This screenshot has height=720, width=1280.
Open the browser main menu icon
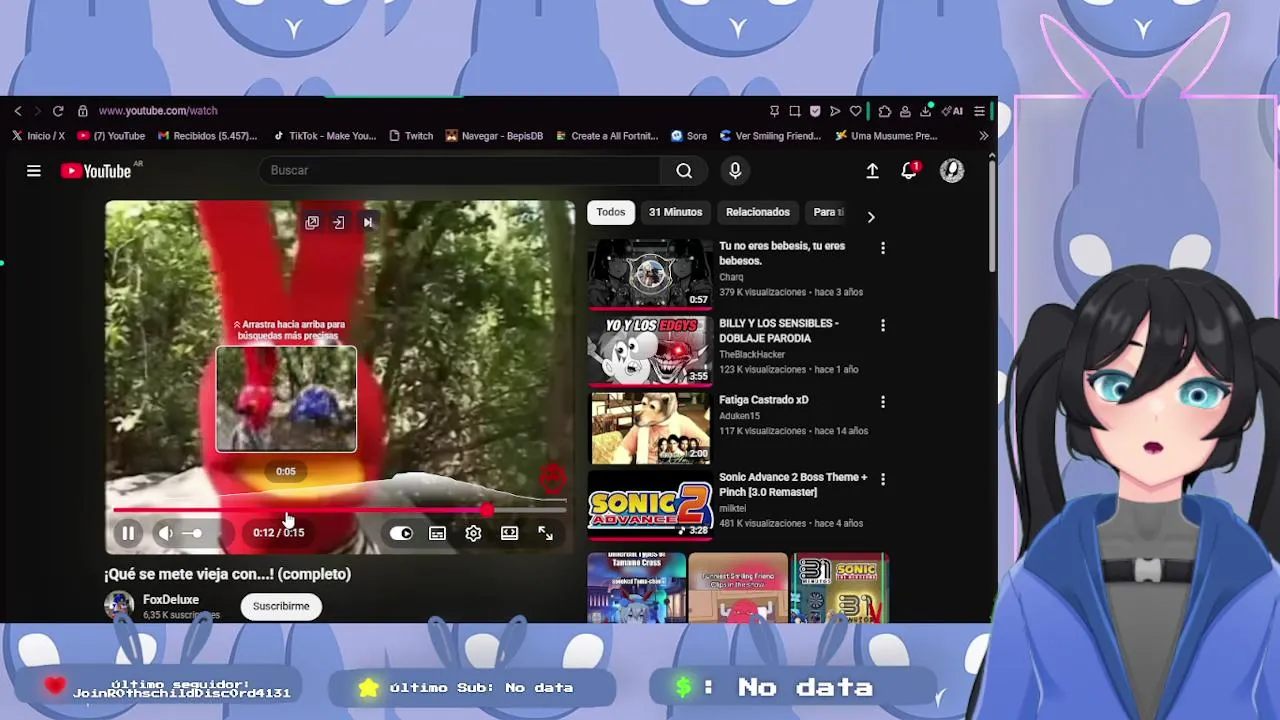coord(979,111)
